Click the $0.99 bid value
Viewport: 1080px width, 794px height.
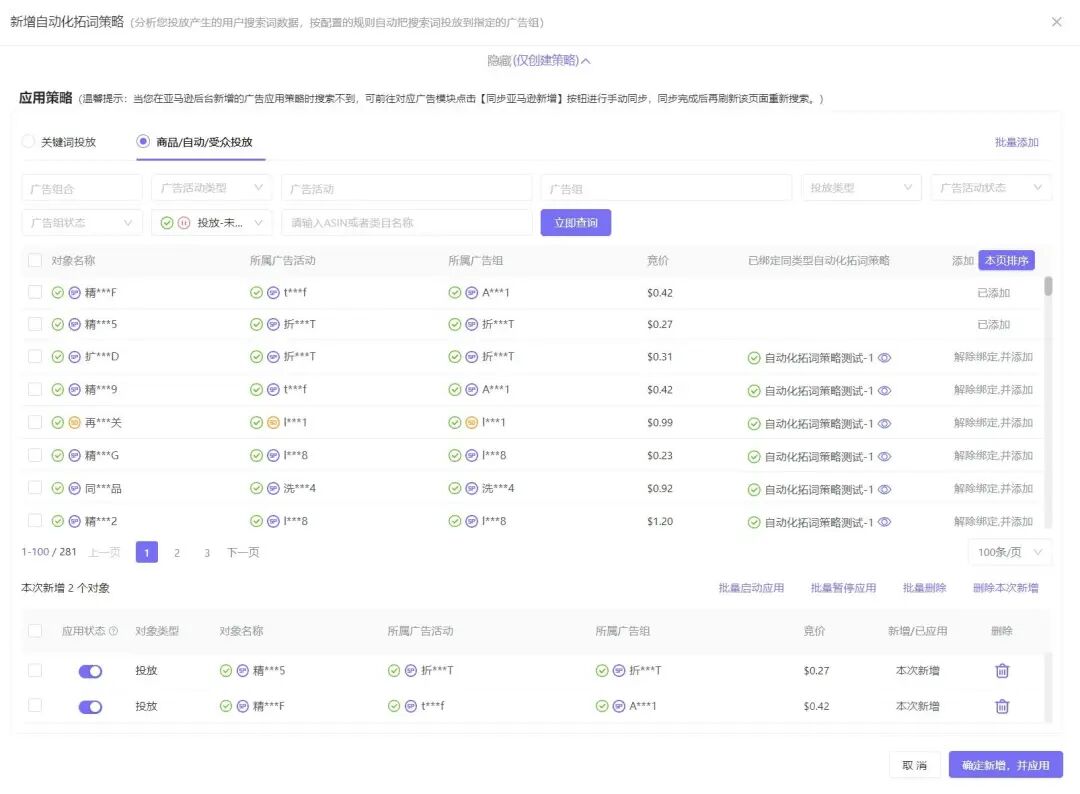(x=660, y=422)
